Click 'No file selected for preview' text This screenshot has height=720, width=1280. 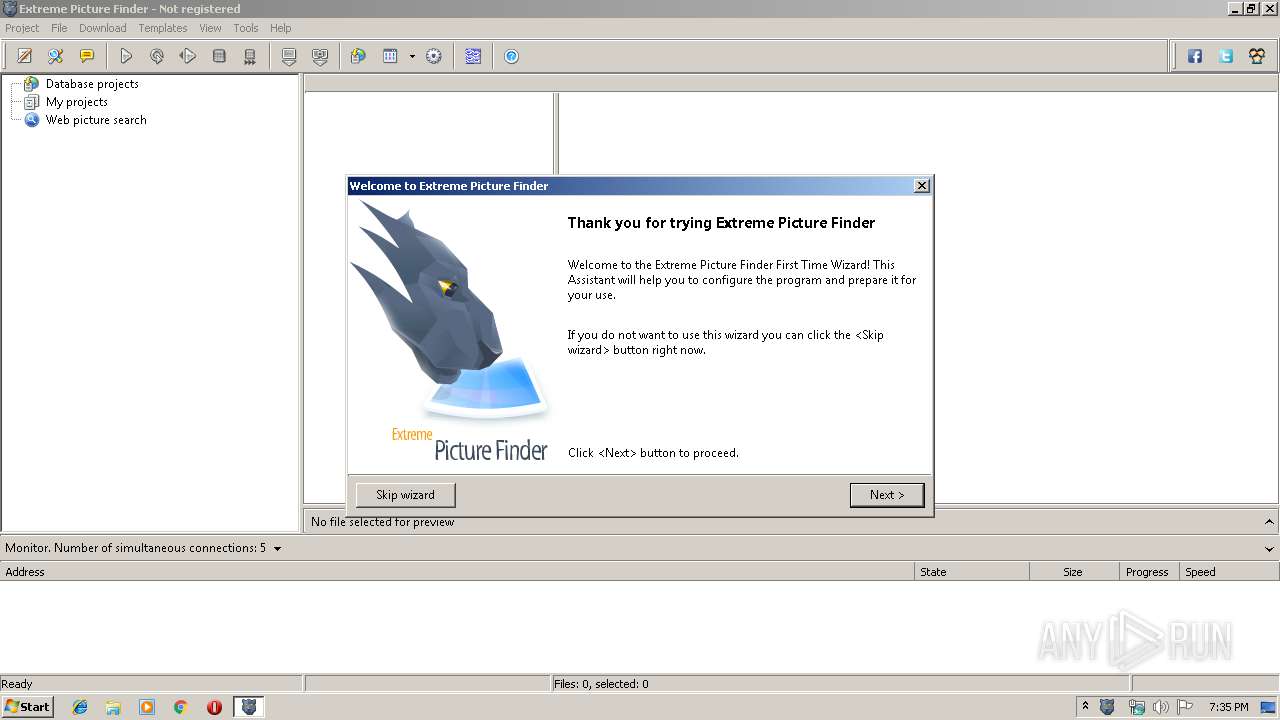click(x=382, y=522)
